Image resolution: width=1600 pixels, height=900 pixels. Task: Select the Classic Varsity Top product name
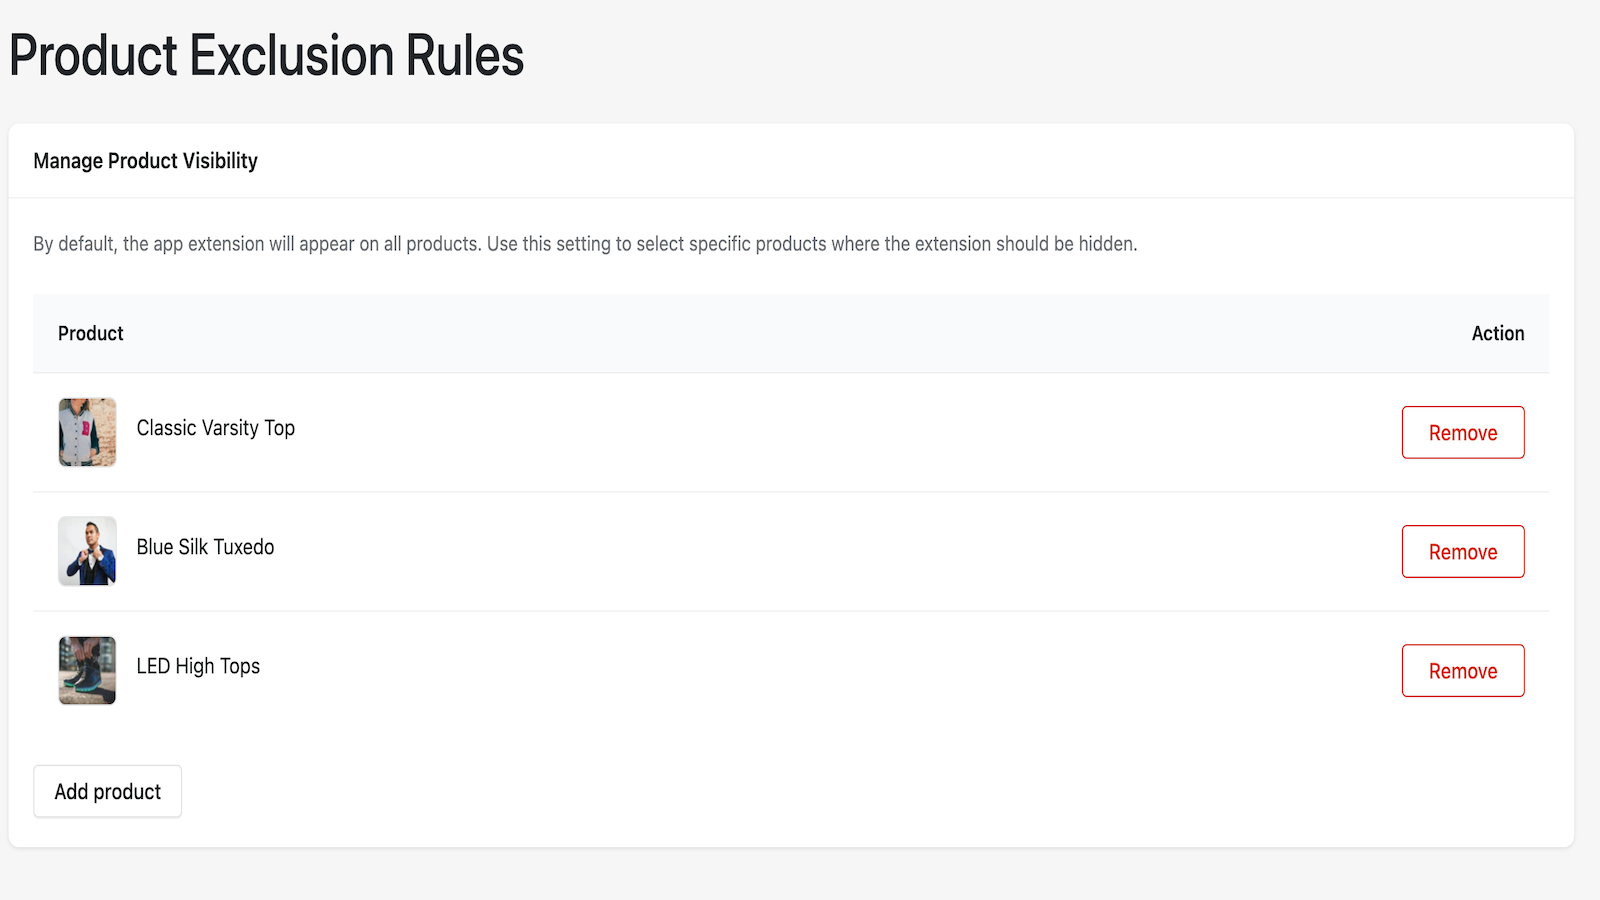click(216, 428)
